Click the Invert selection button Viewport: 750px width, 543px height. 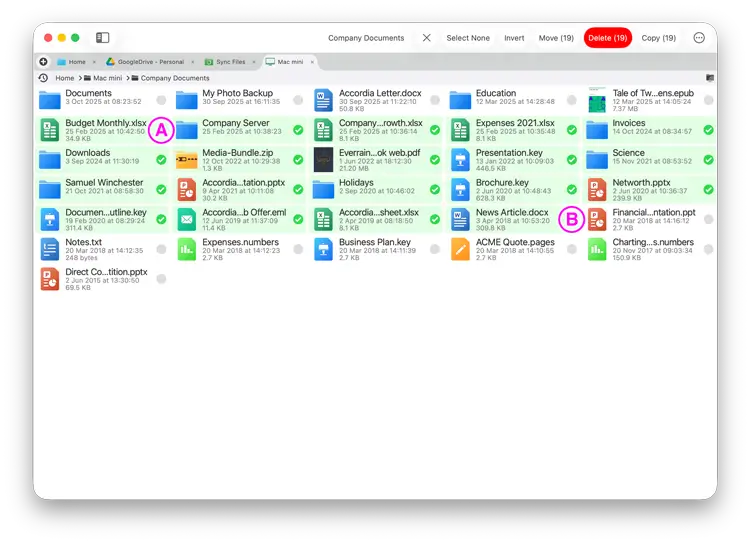point(514,38)
